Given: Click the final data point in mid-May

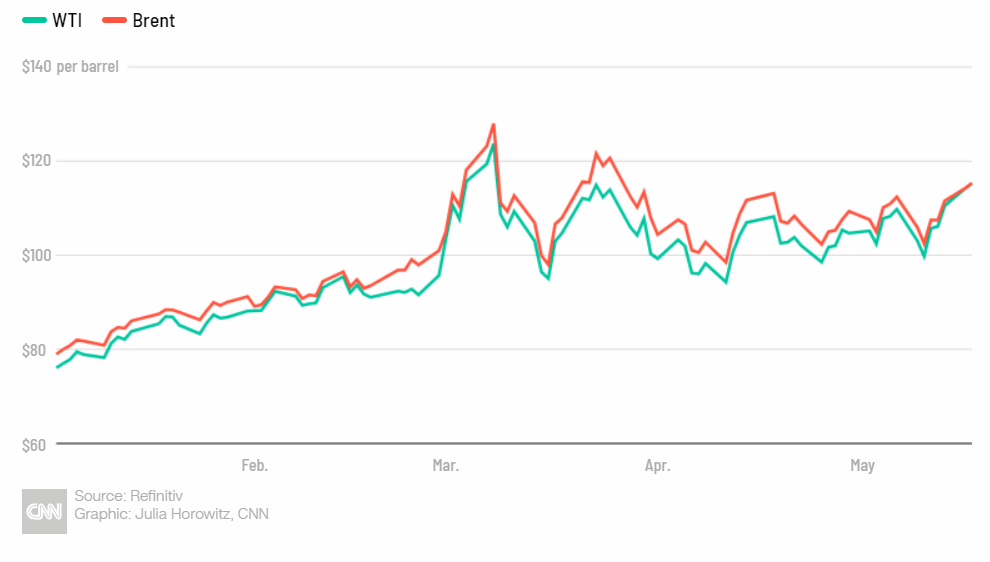Looking at the screenshot, I should coord(971,184).
